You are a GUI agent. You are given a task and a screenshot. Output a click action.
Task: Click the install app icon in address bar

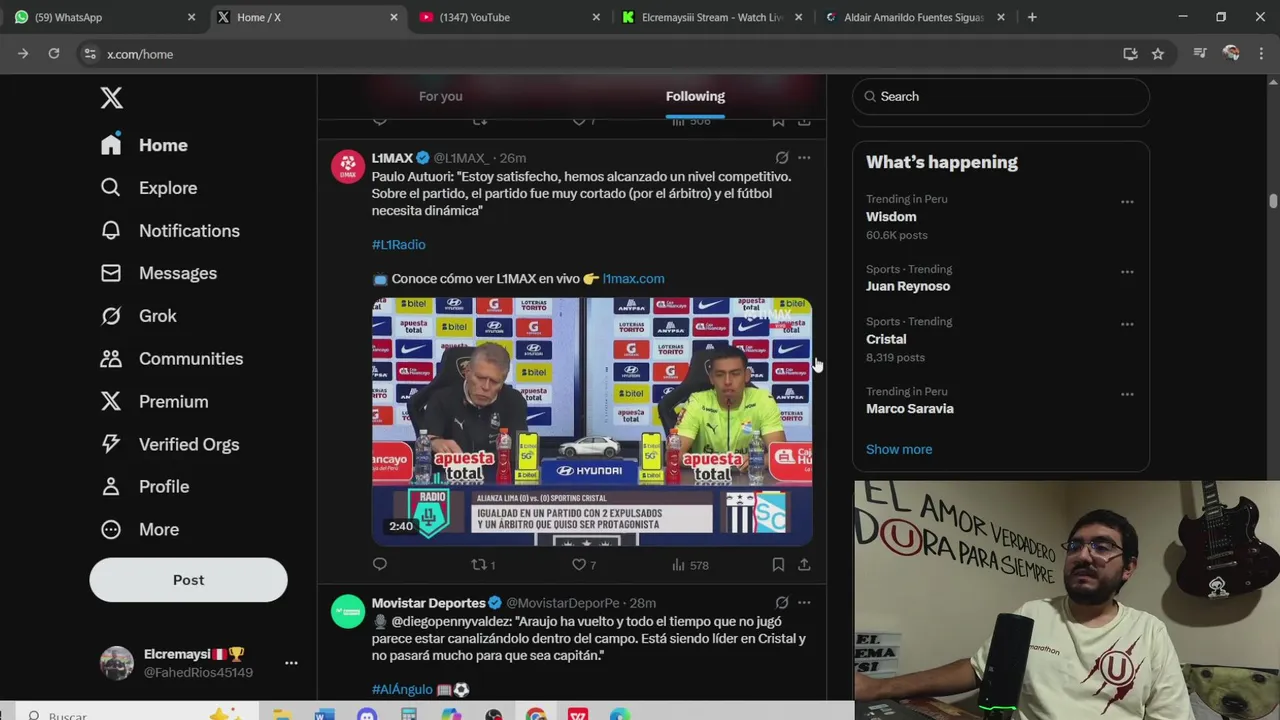click(1130, 54)
